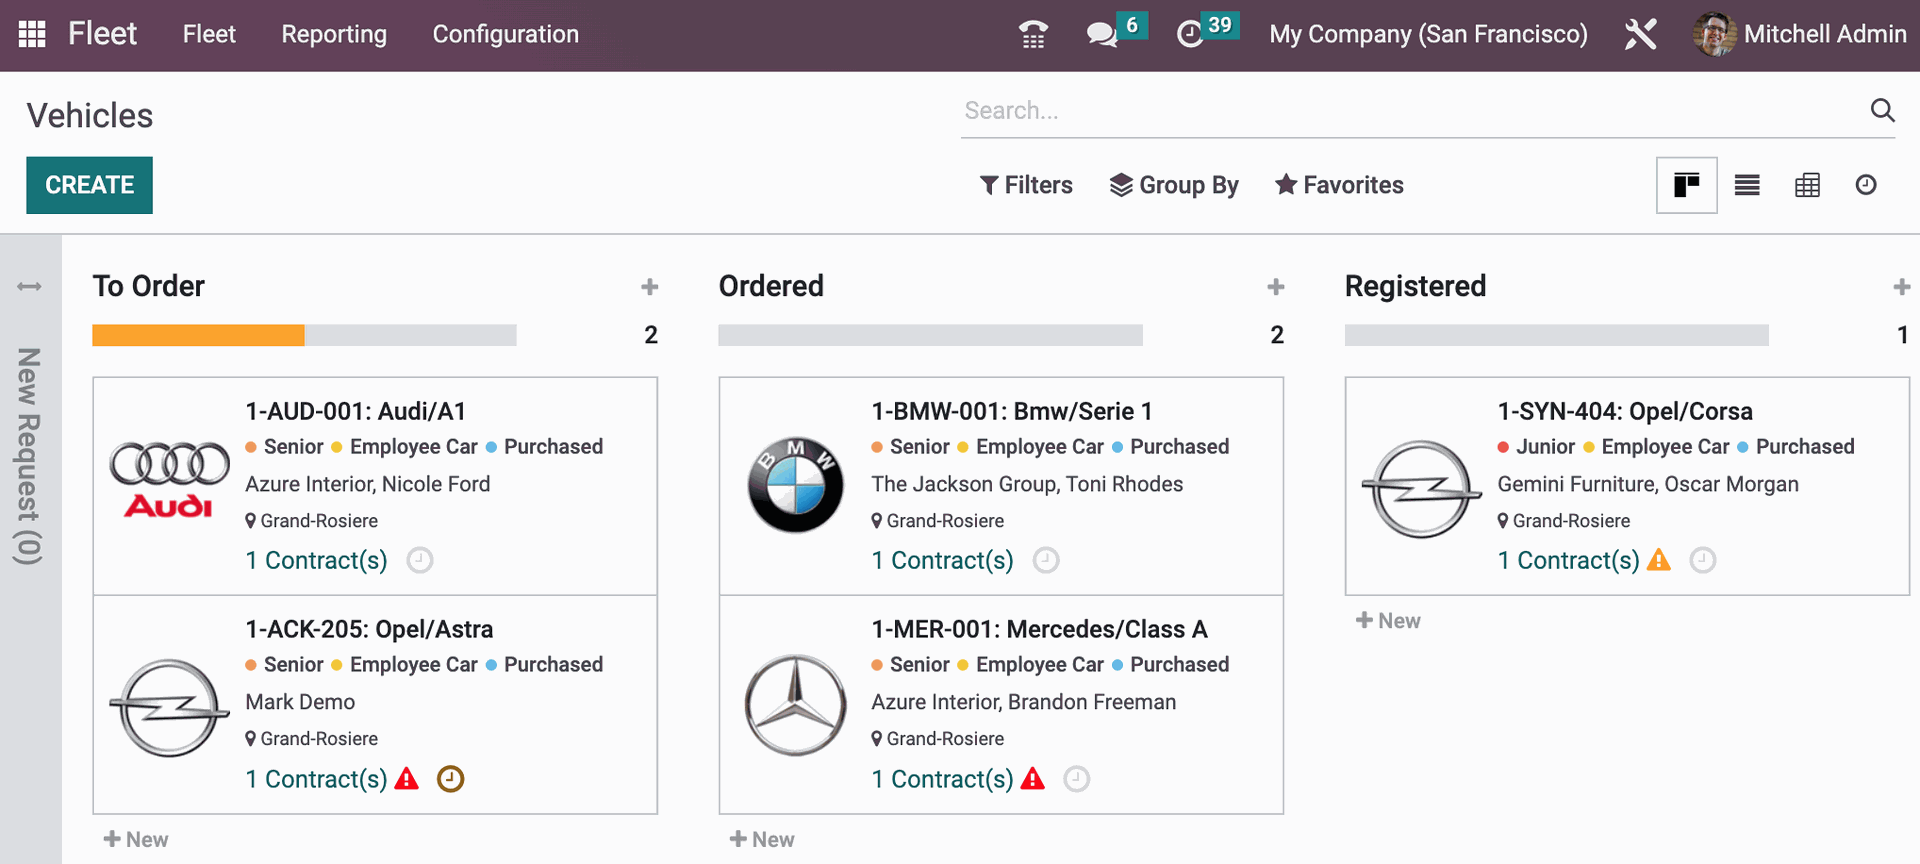Open the Group By dropdown
Viewport: 1920px width, 864px height.
pos(1174,185)
